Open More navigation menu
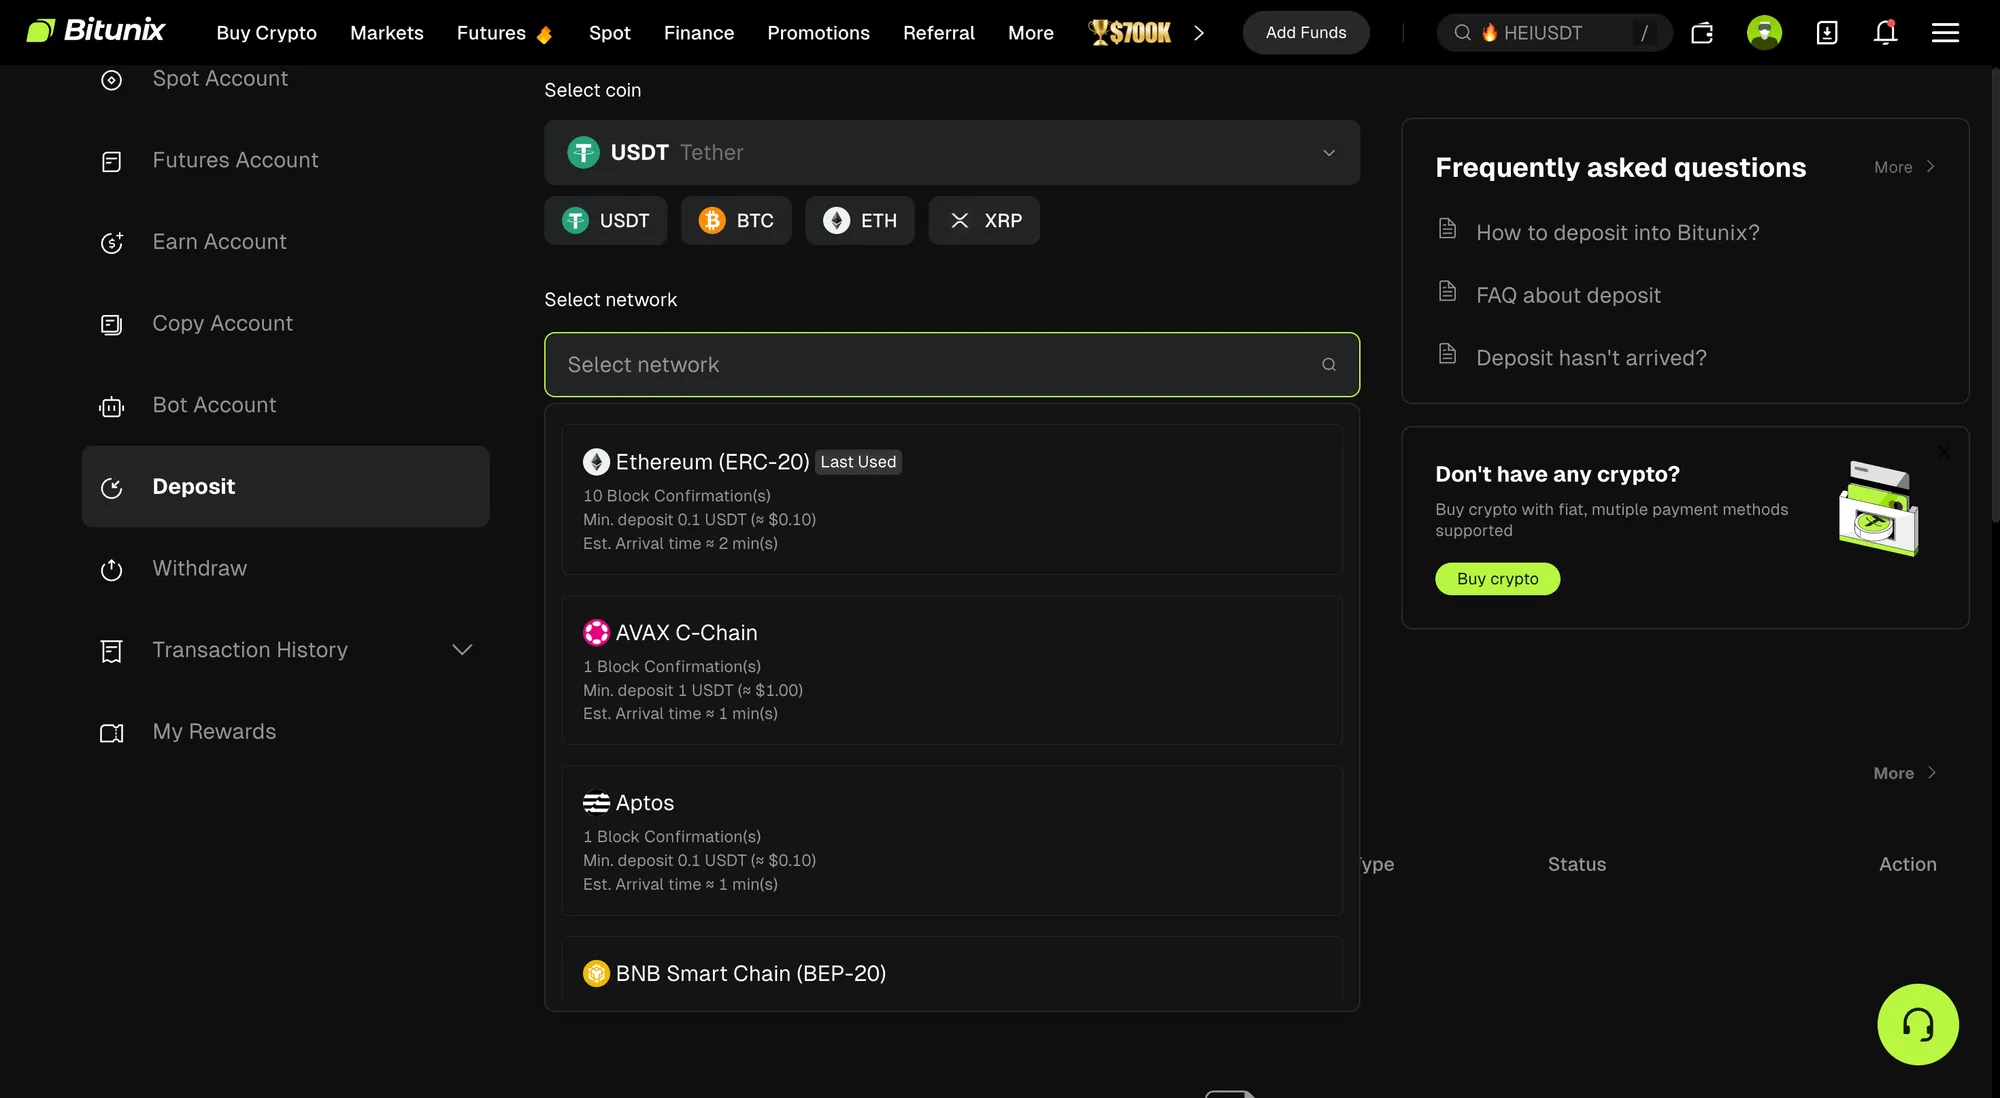Viewport: 2000px width, 1098px height. point(1030,33)
